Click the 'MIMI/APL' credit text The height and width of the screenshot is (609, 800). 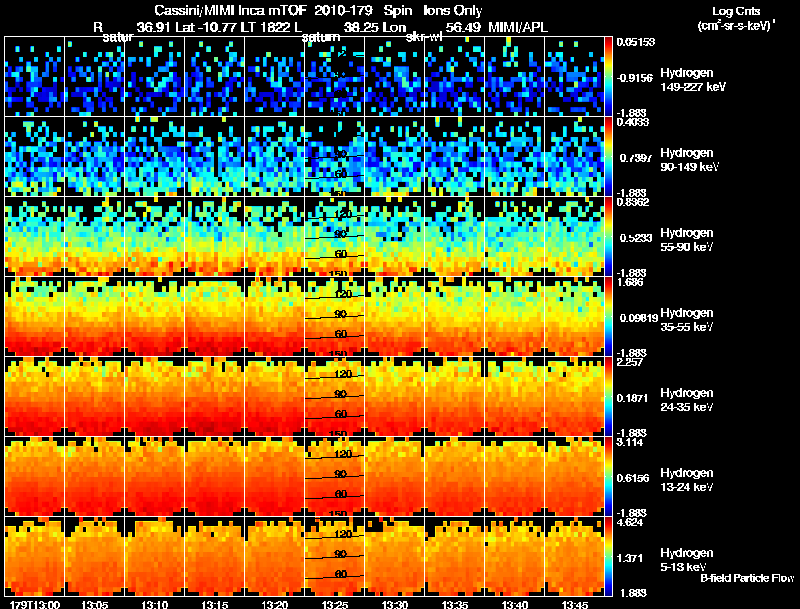click(518, 27)
